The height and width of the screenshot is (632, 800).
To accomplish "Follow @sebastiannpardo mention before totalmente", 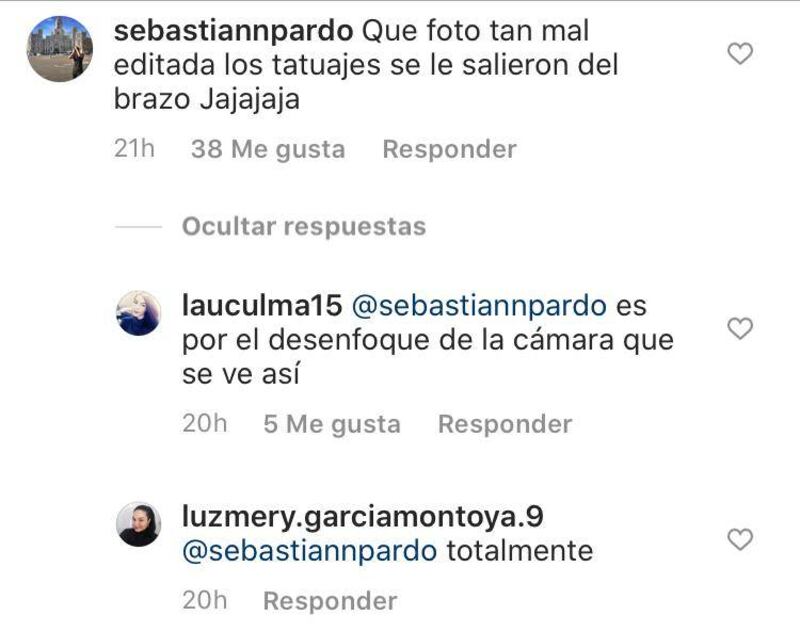I will coord(309,551).
